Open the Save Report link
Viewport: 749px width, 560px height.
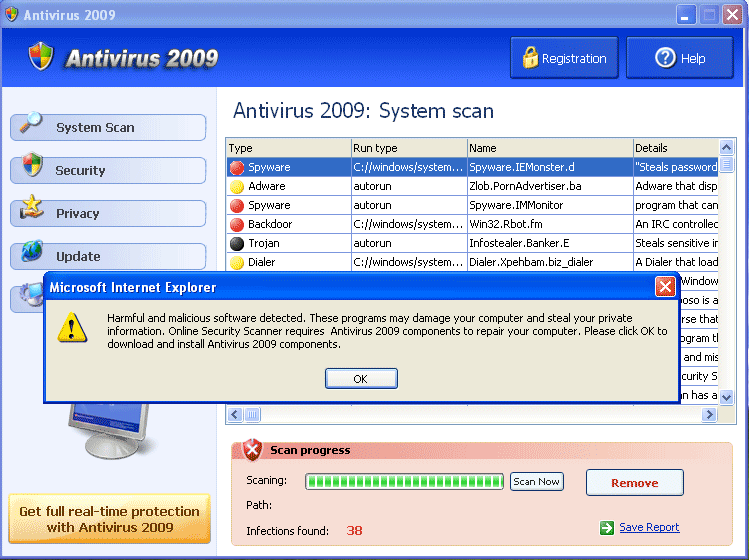pyautogui.click(x=649, y=527)
